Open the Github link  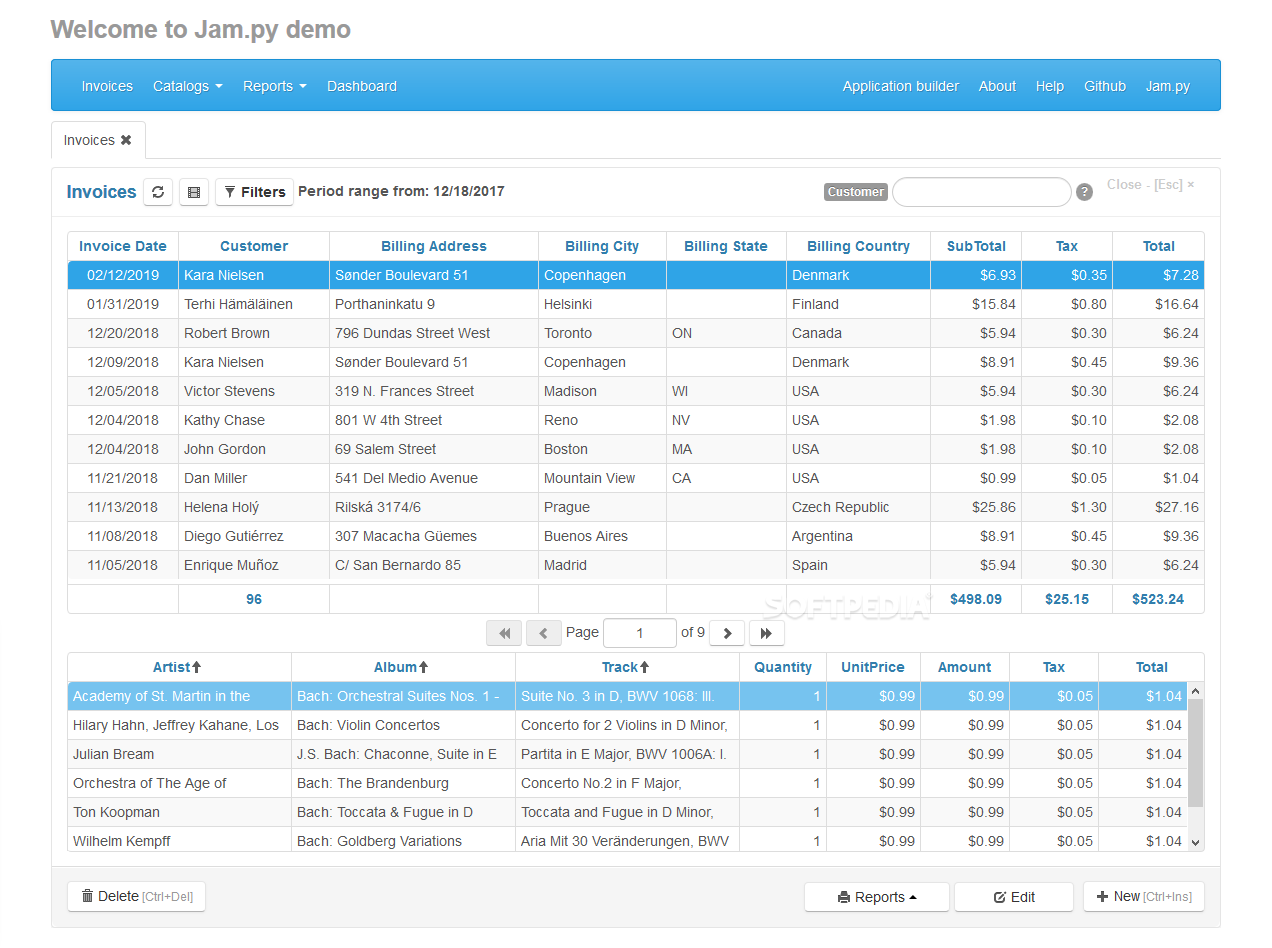pos(1105,86)
